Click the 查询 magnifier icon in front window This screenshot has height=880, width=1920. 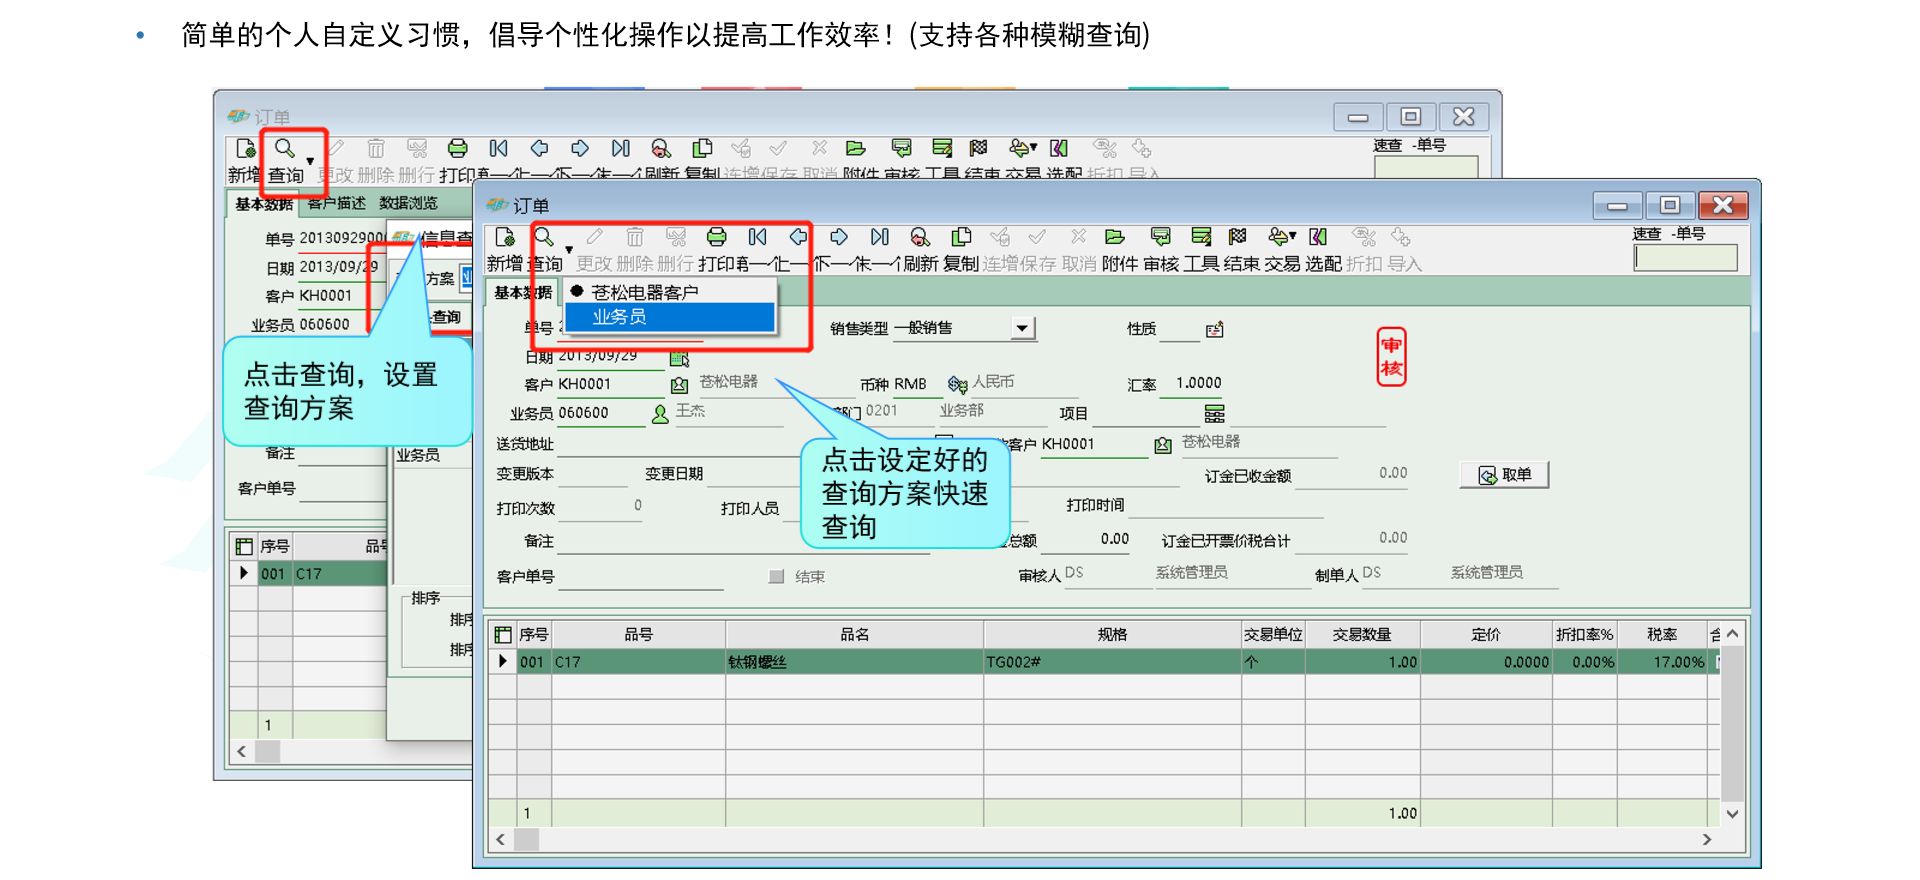coord(543,237)
